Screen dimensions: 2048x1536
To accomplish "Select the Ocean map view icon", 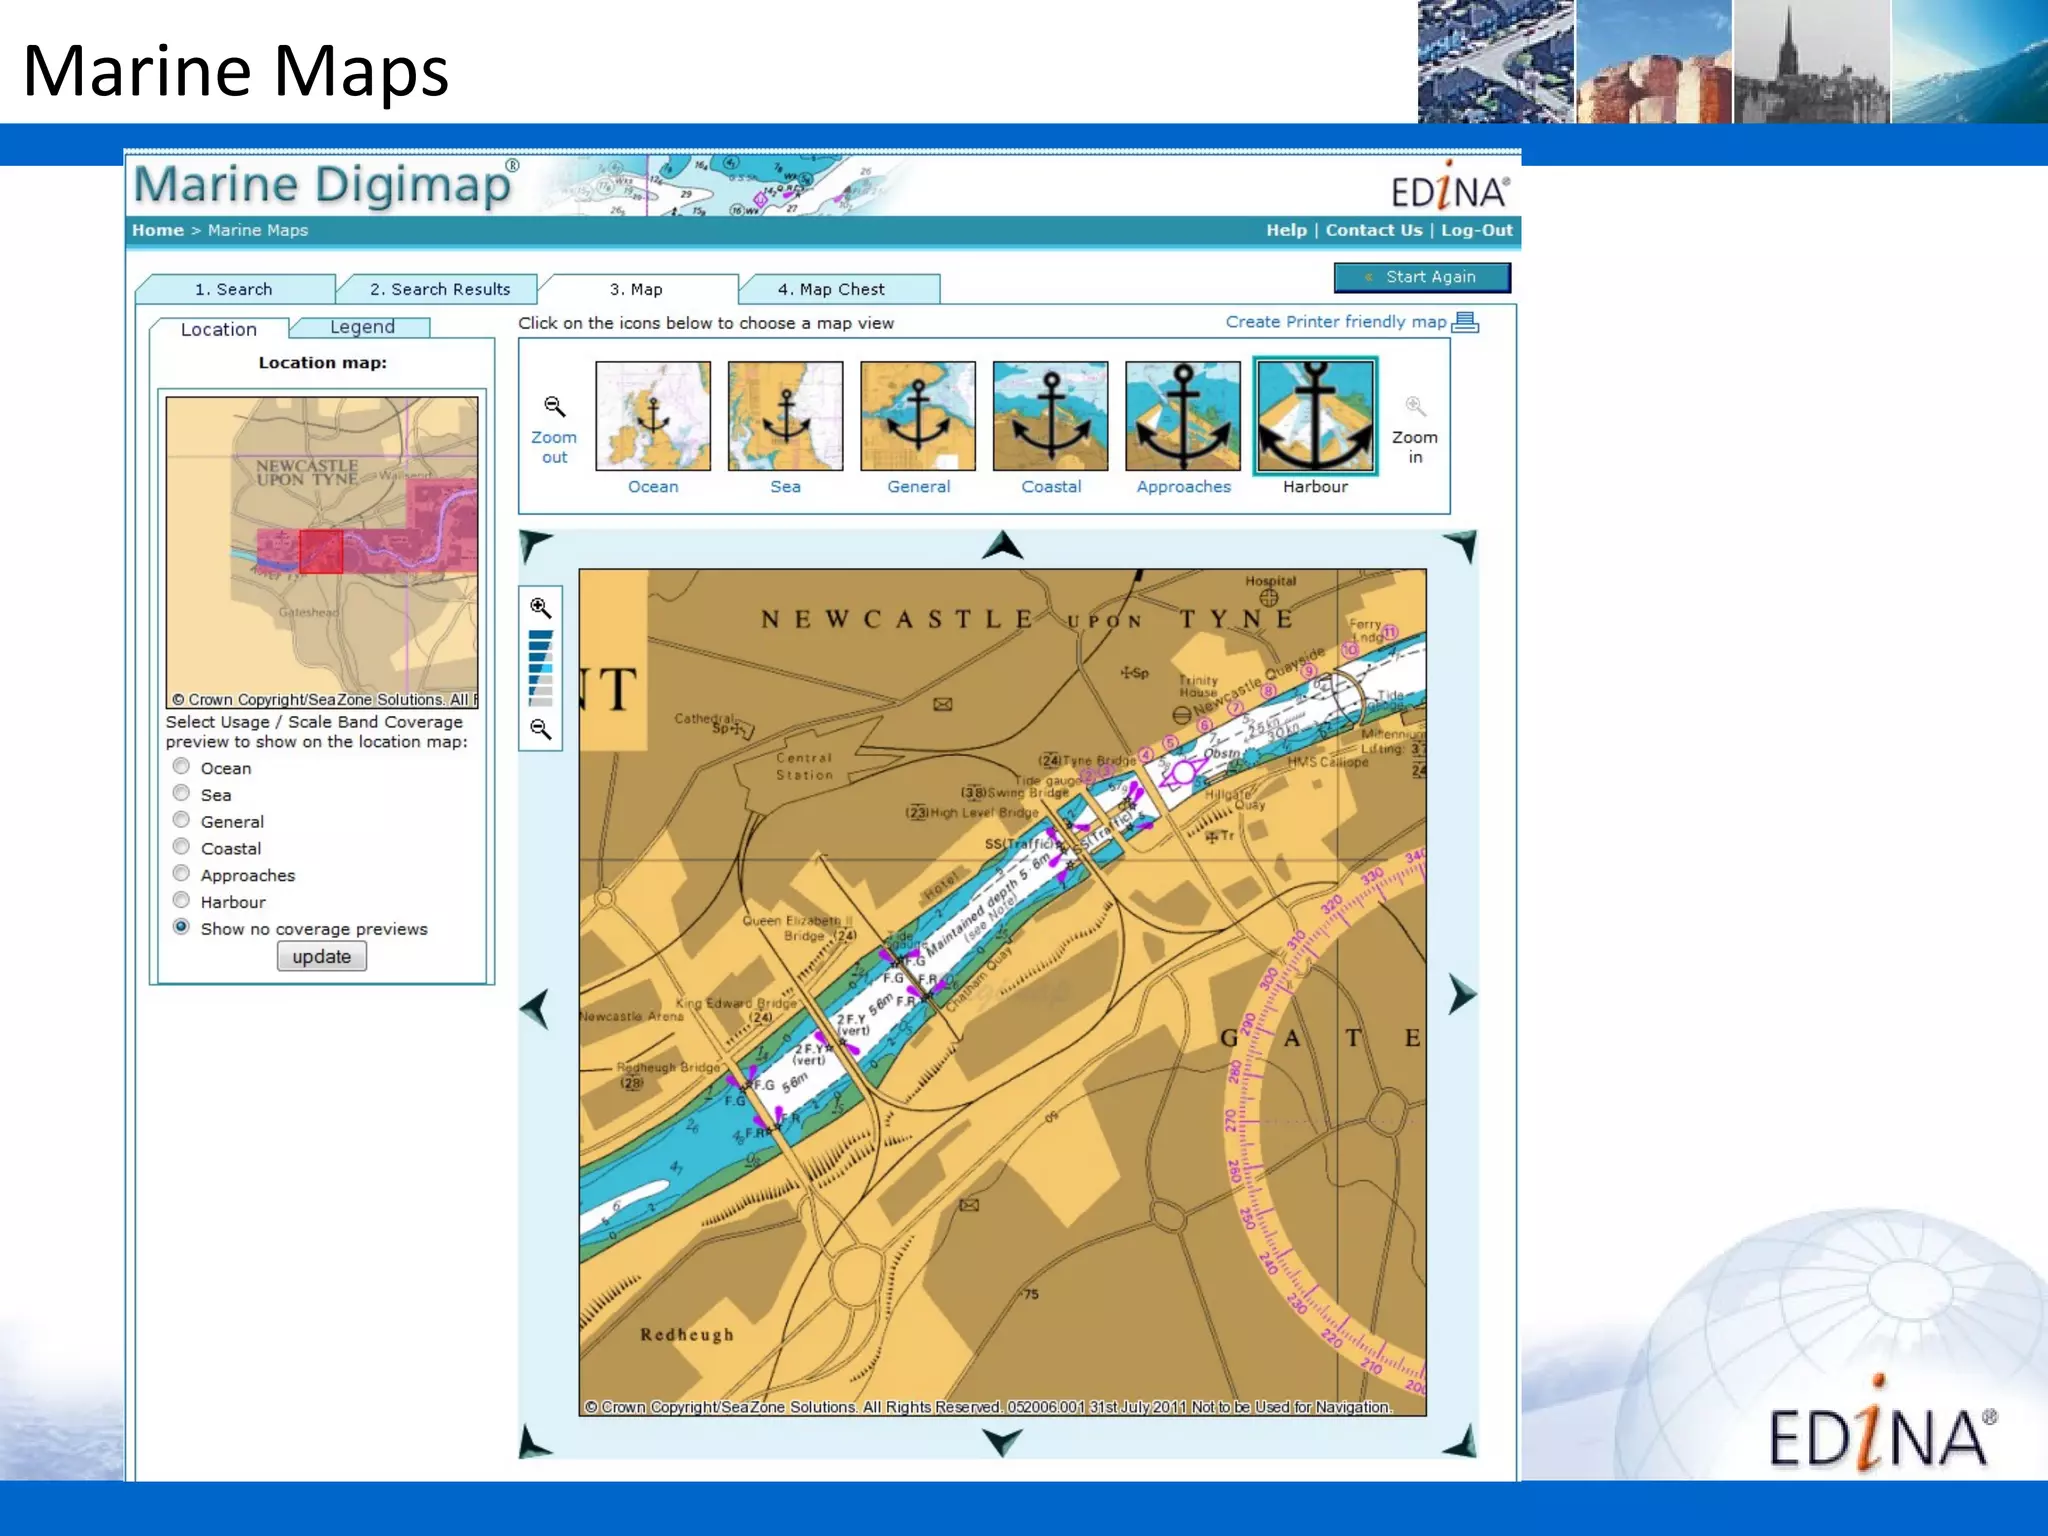I will (x=653, y=416).
